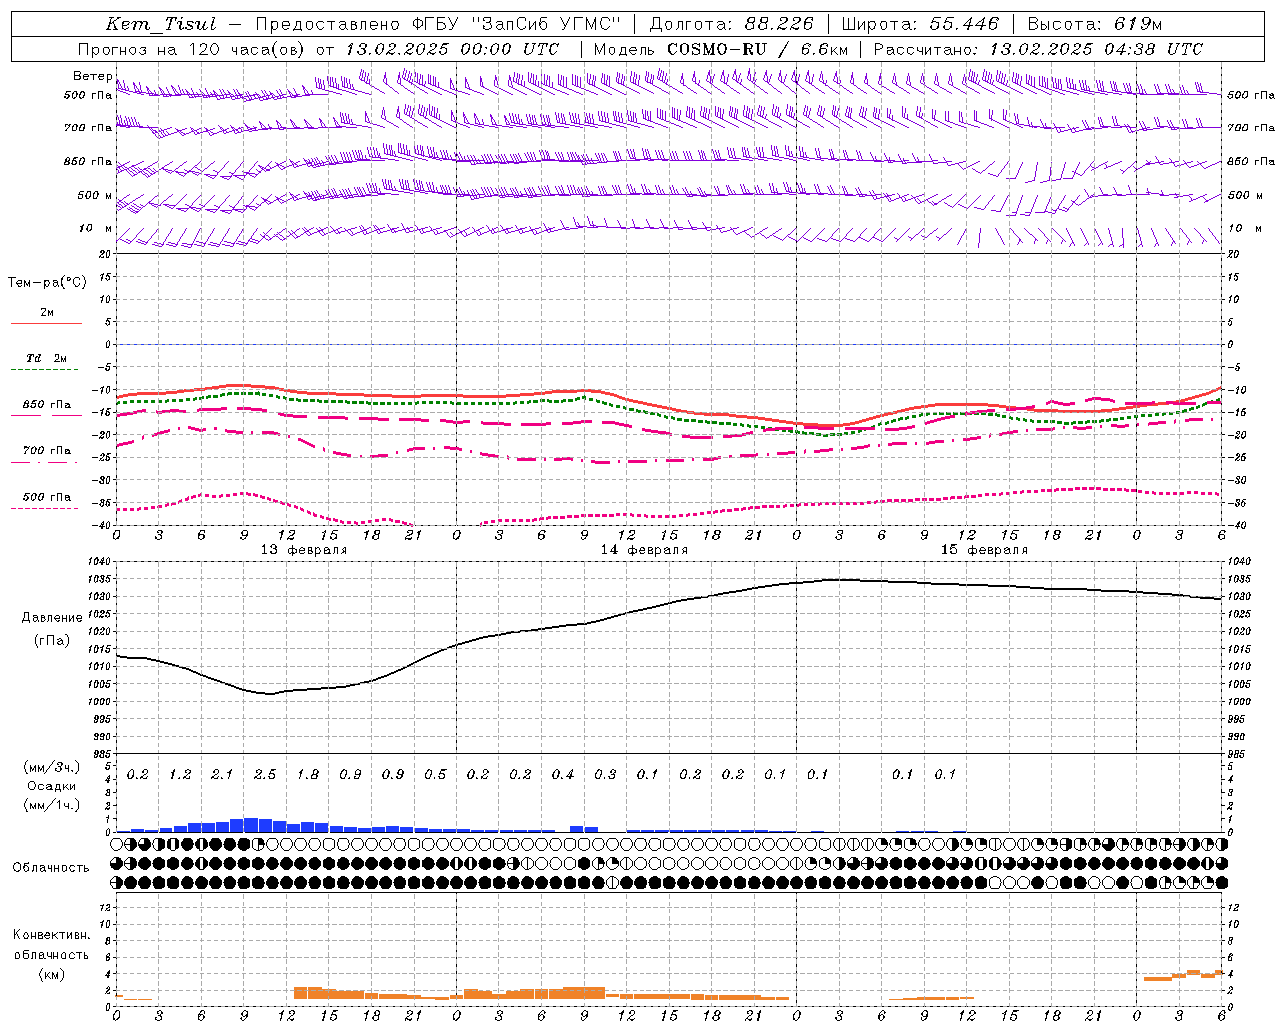1280x1024 pixels.
Task: Click the 'Модель COSMO-RU / 6.6км' model label
Action: coord(720,49)
